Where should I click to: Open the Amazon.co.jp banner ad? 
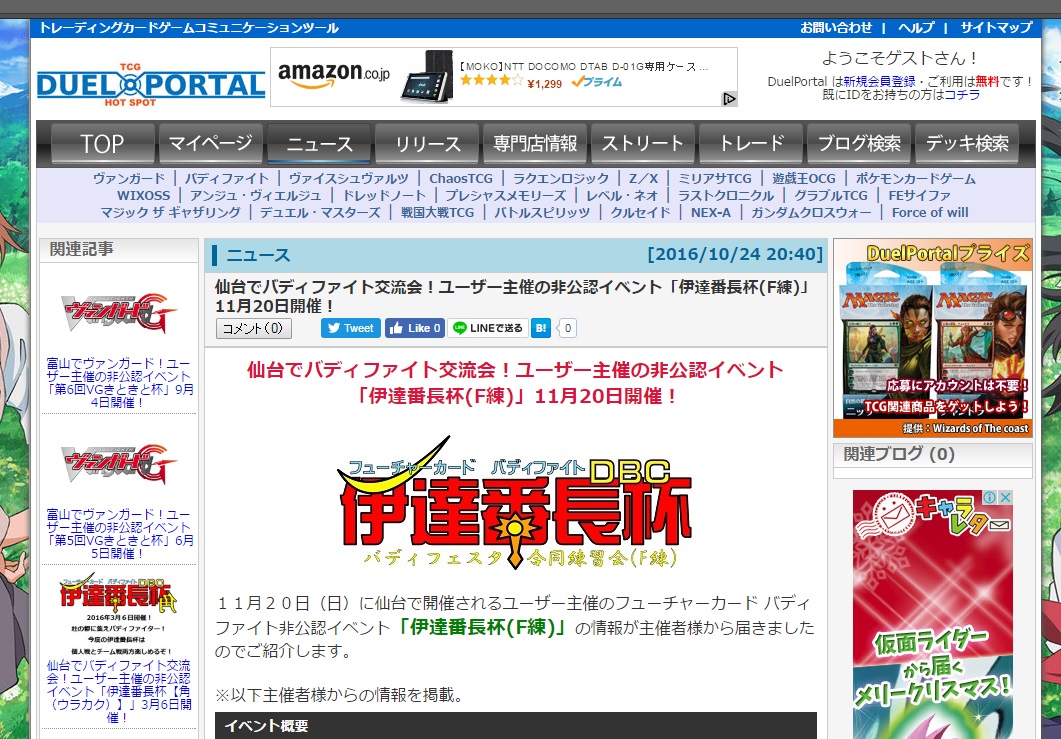click(503, 76)
